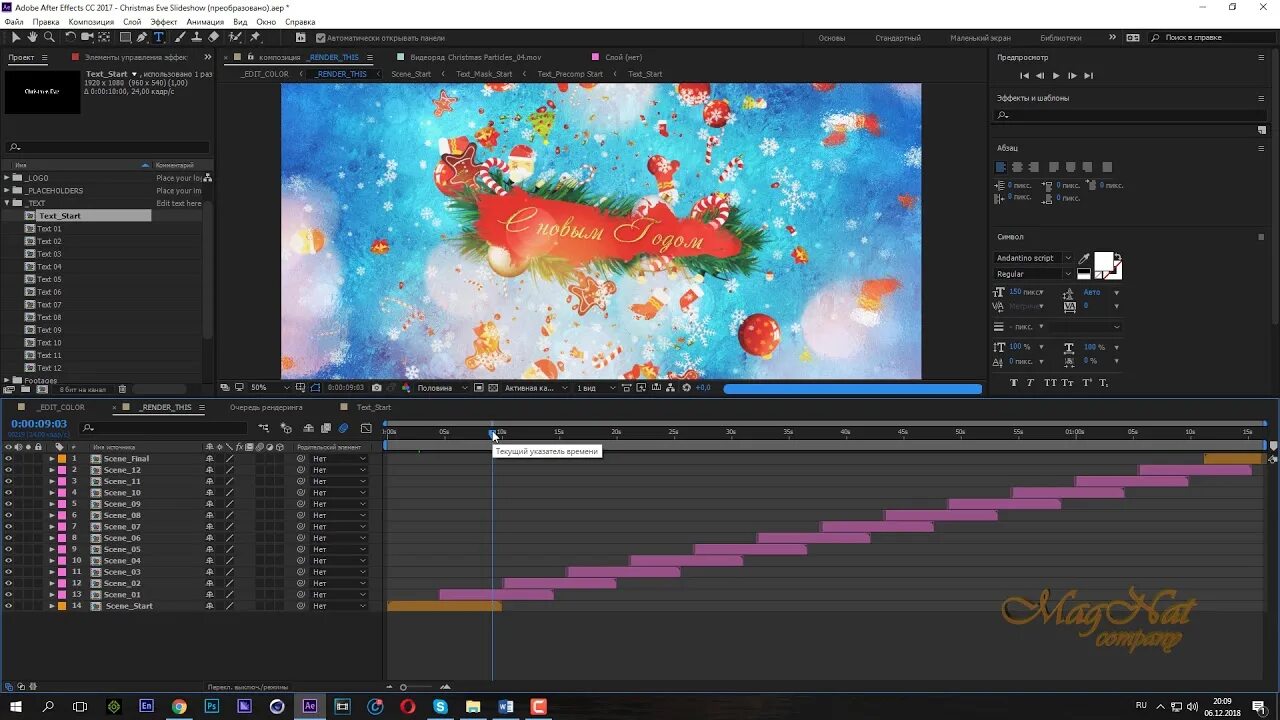
Task: Switch to _EDIT_COLOR timeline tab
Action: coord(62,407)
